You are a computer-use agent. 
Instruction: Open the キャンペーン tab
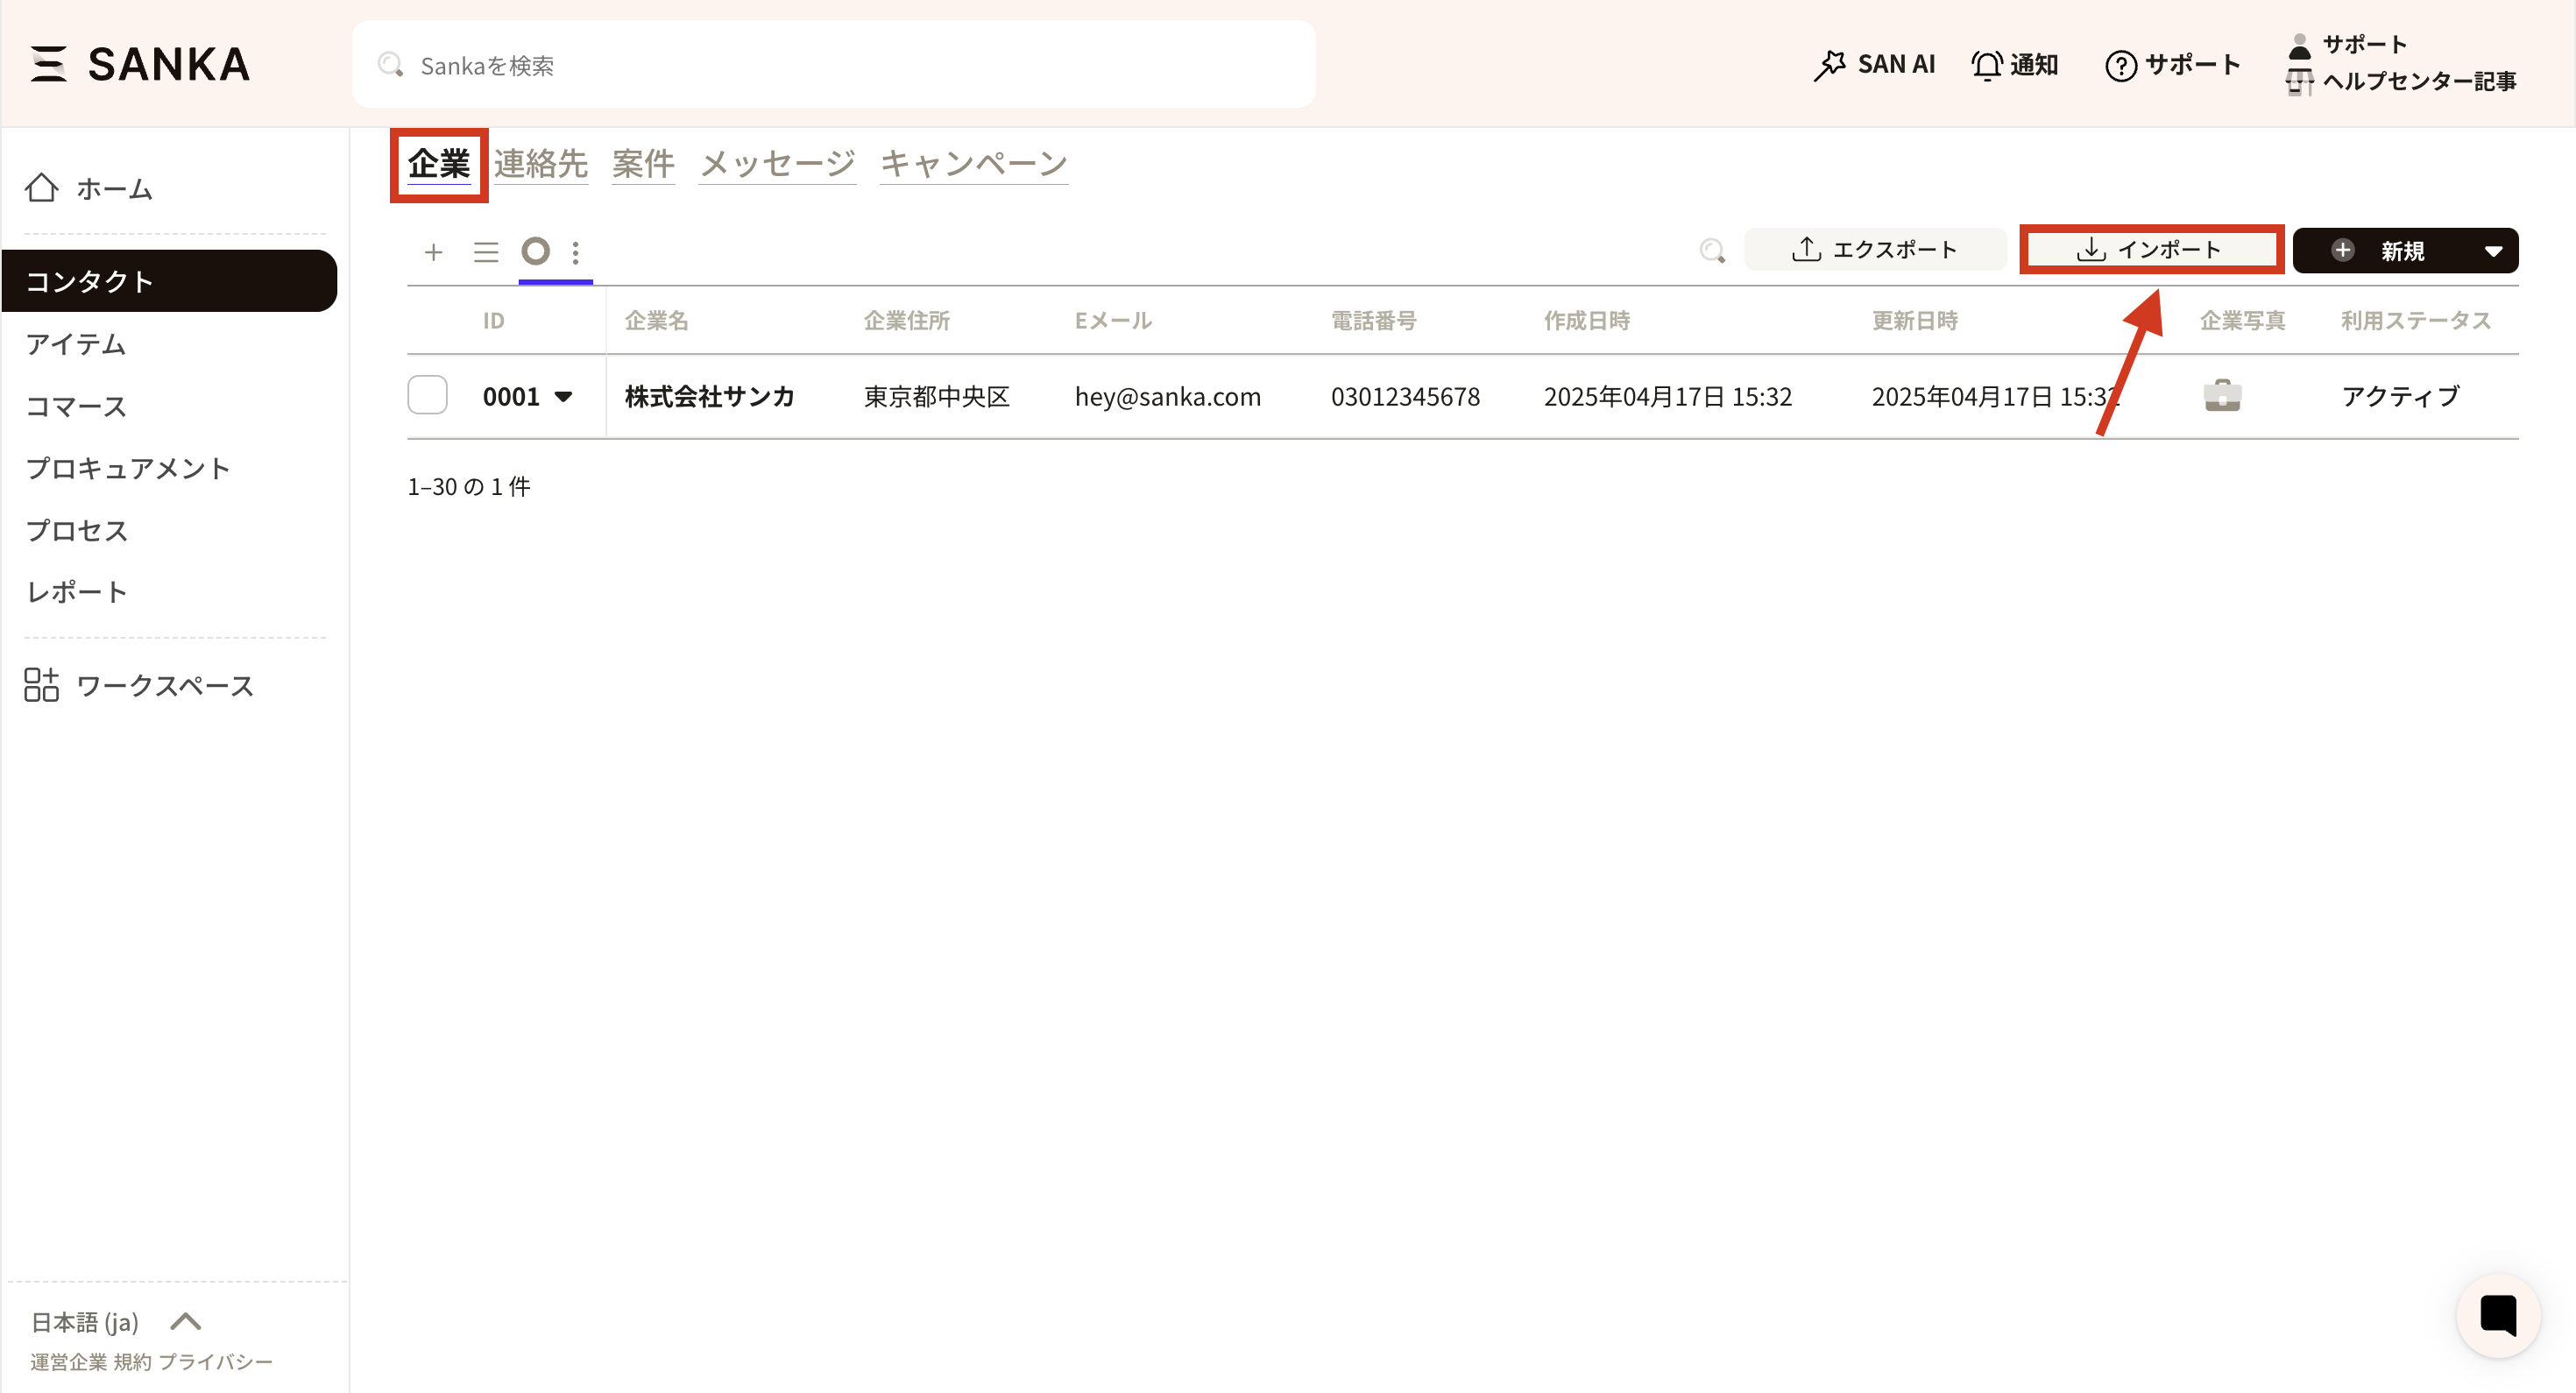973,163
